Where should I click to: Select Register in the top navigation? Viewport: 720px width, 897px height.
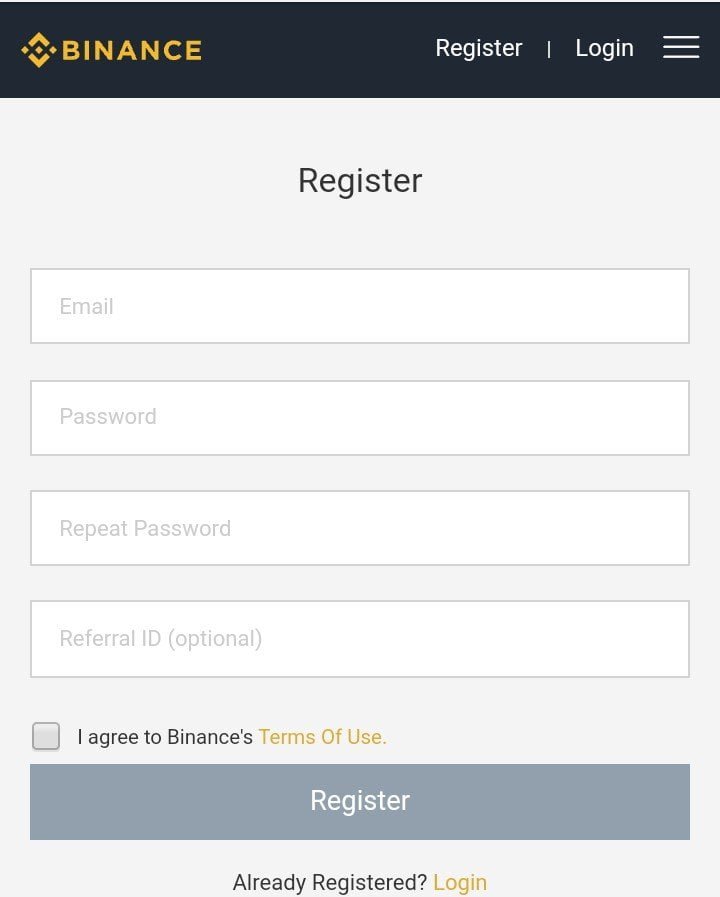tap(479, 48)
